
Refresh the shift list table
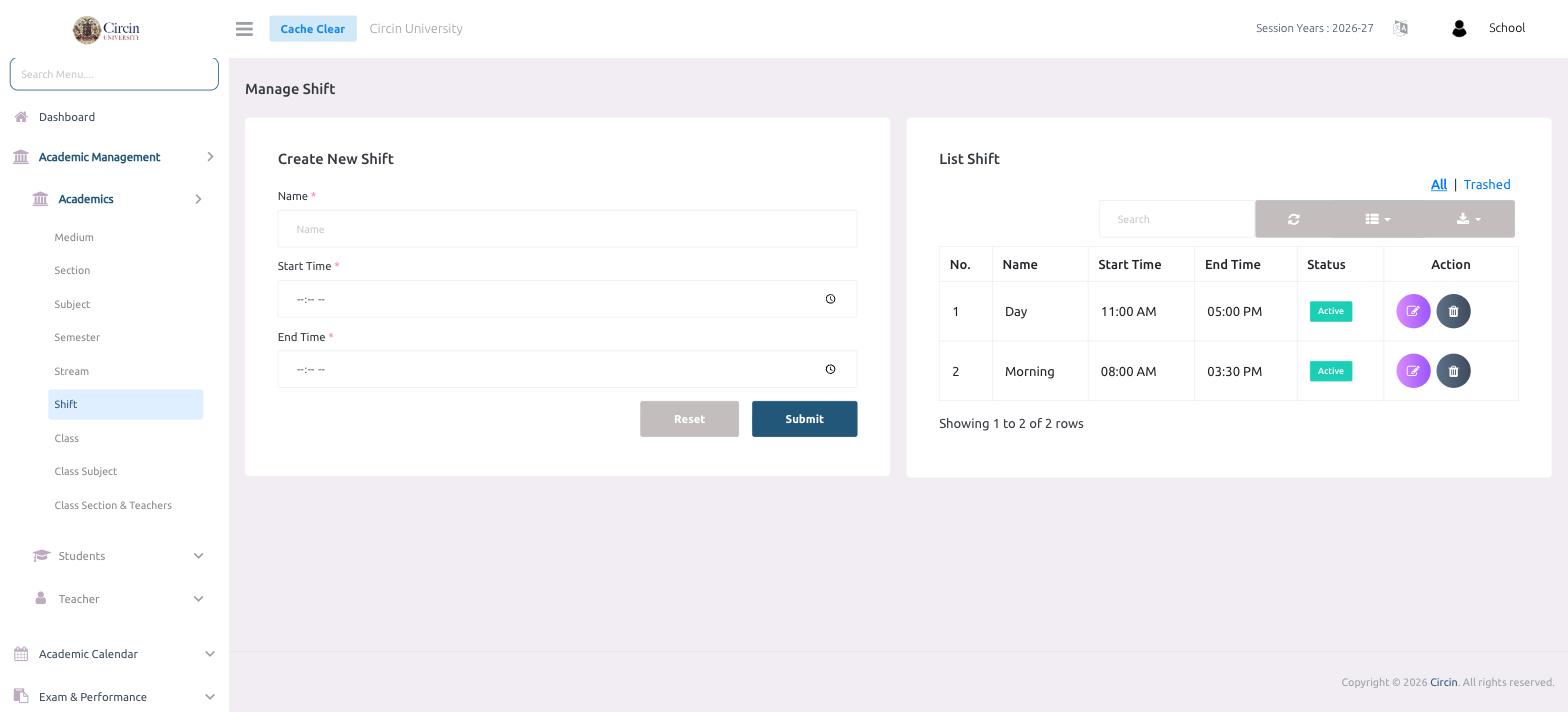point(1293,219)
